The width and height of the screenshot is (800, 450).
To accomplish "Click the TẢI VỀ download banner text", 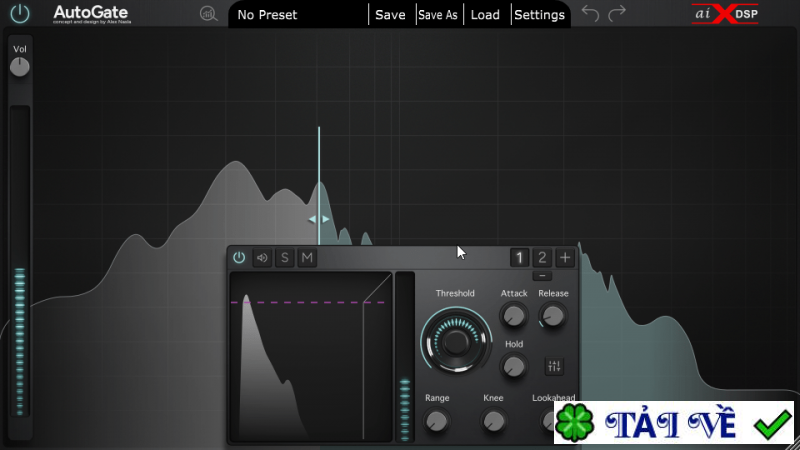I will click(x=670, y=424).
